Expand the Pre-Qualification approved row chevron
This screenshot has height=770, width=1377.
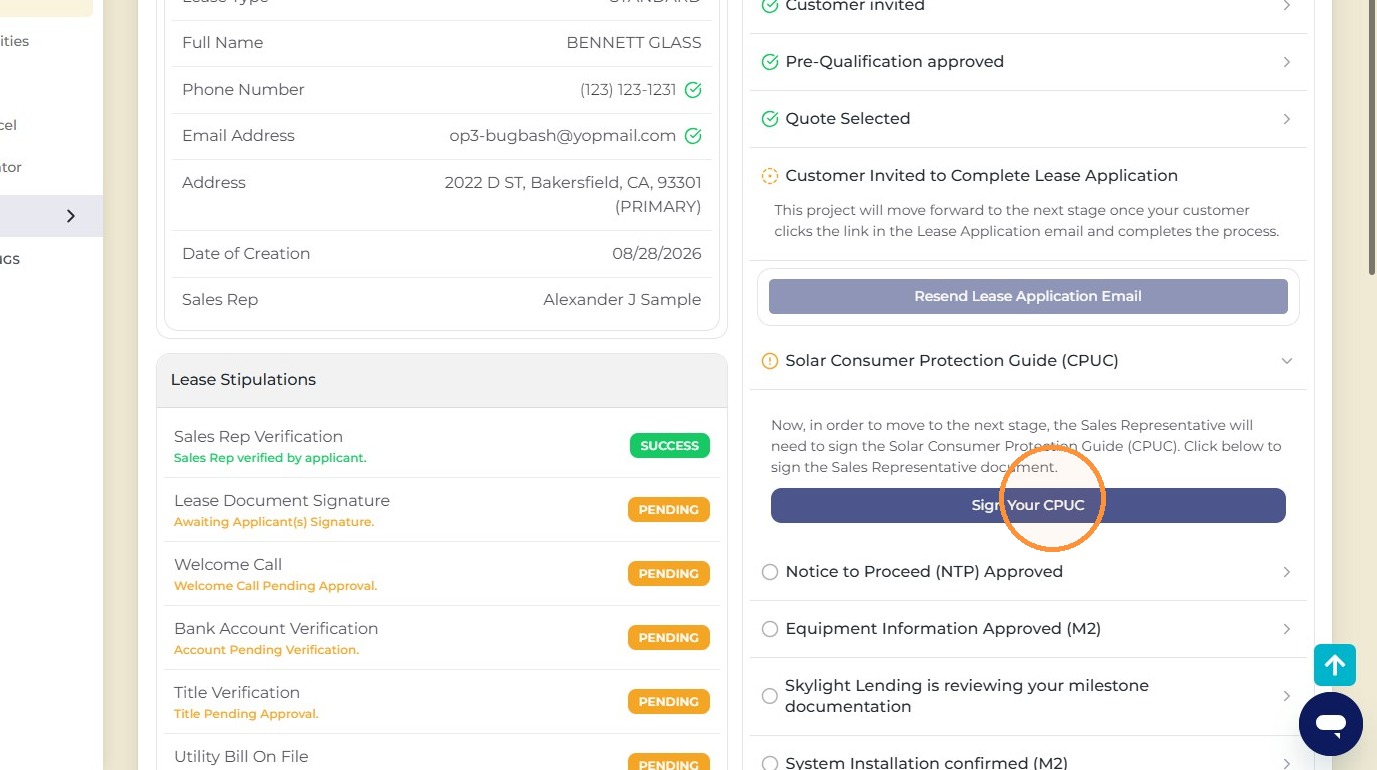pos(1286,62)
